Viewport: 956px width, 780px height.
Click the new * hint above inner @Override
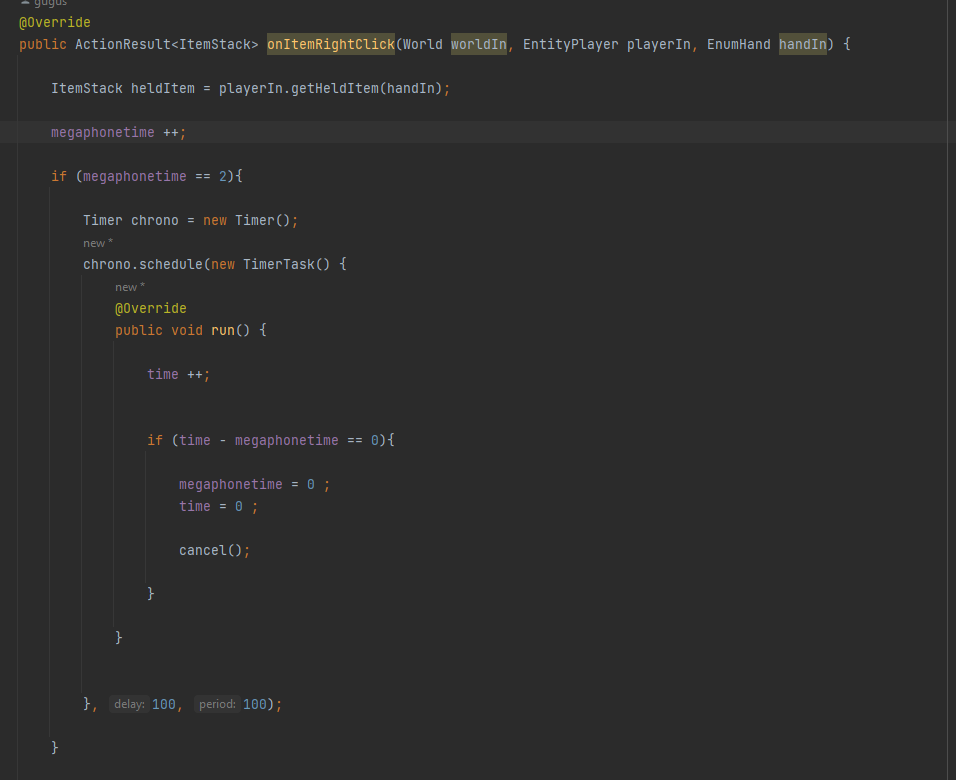pyautogui.click(x=129, y=287)
